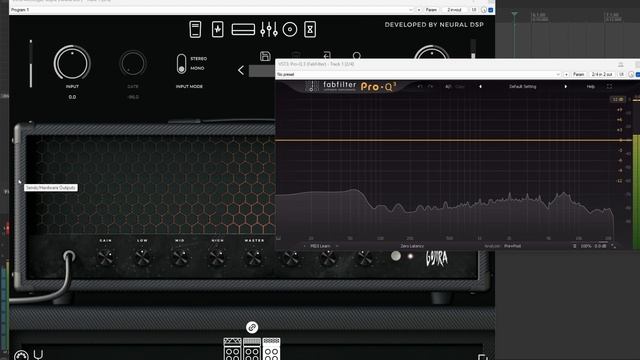Open the time effects hourglass icon
The image size is (640, 360).
pos(310,29)
